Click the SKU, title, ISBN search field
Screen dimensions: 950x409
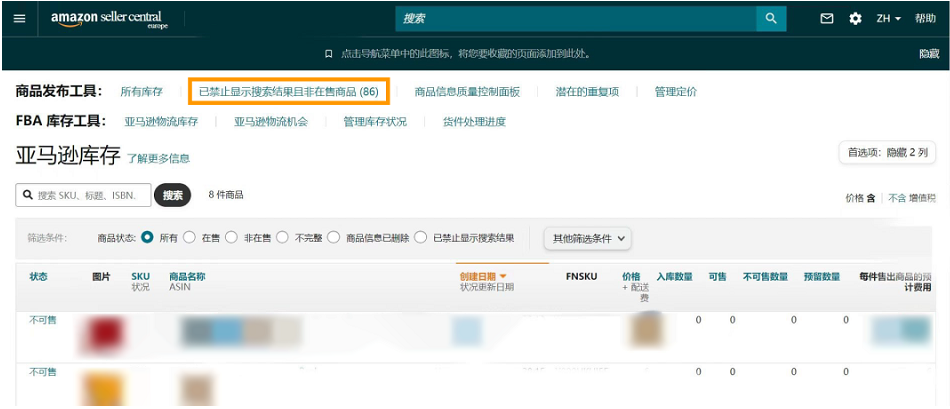click(x=88, y=195)
